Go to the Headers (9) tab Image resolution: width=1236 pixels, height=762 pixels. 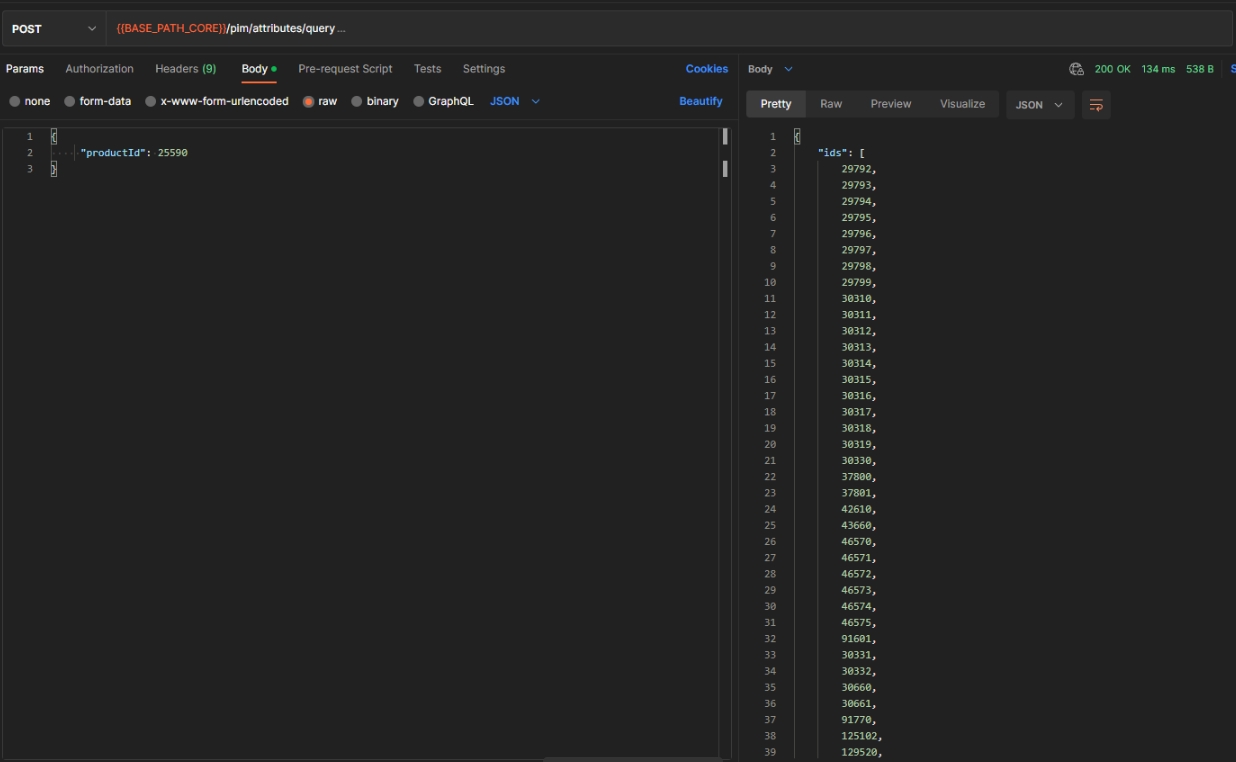pyautogui.click(x=185, y=69)
